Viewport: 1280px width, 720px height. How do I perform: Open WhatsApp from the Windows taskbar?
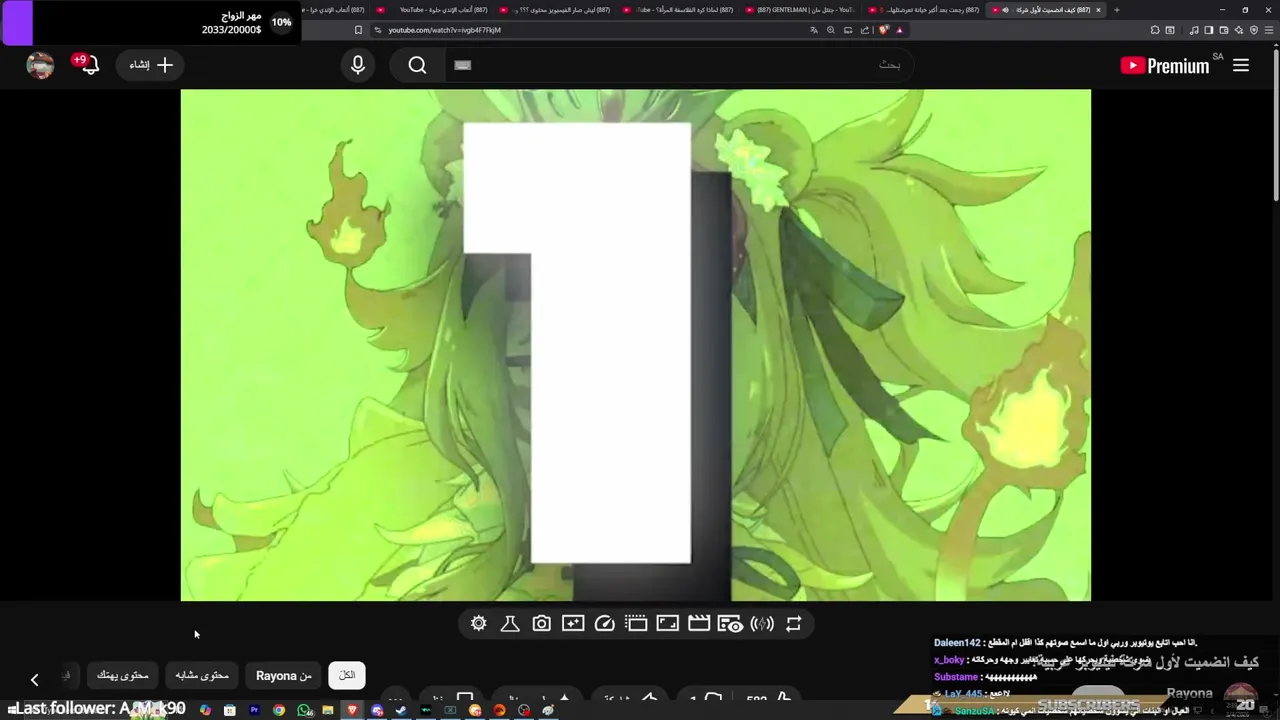point(304,710)
